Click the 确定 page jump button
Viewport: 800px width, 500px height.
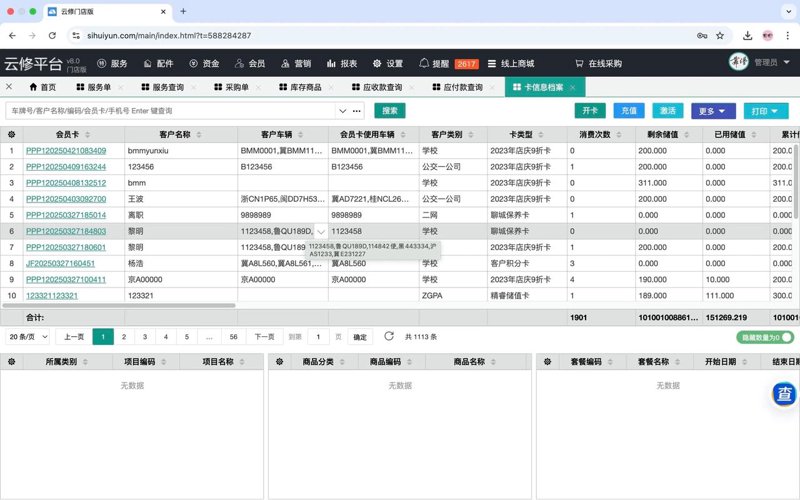point(360,337)
